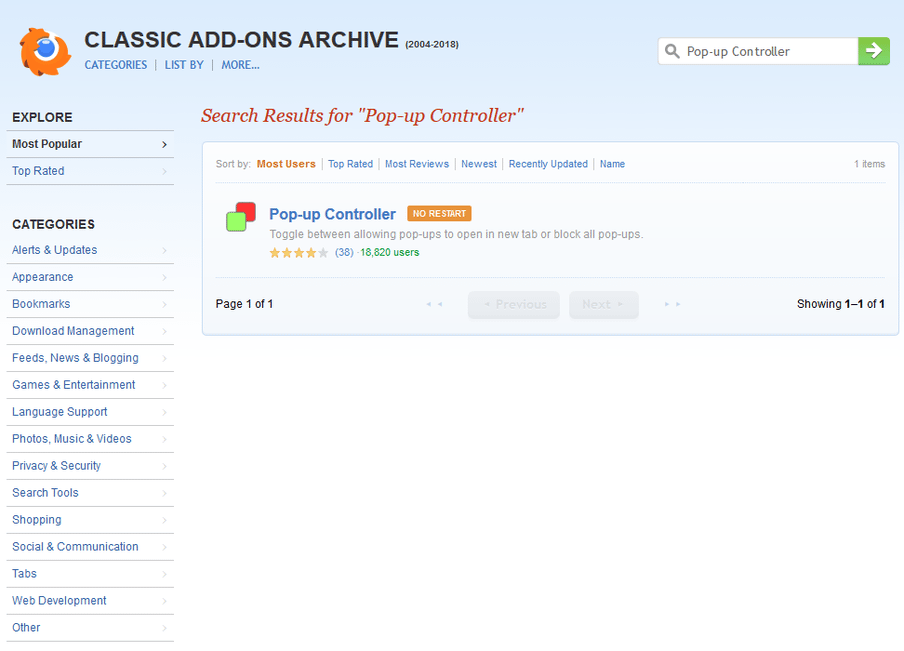Jump to first page arrows icon
The height and width of the screenshot is (651, 904).
[x=434, y=304]
